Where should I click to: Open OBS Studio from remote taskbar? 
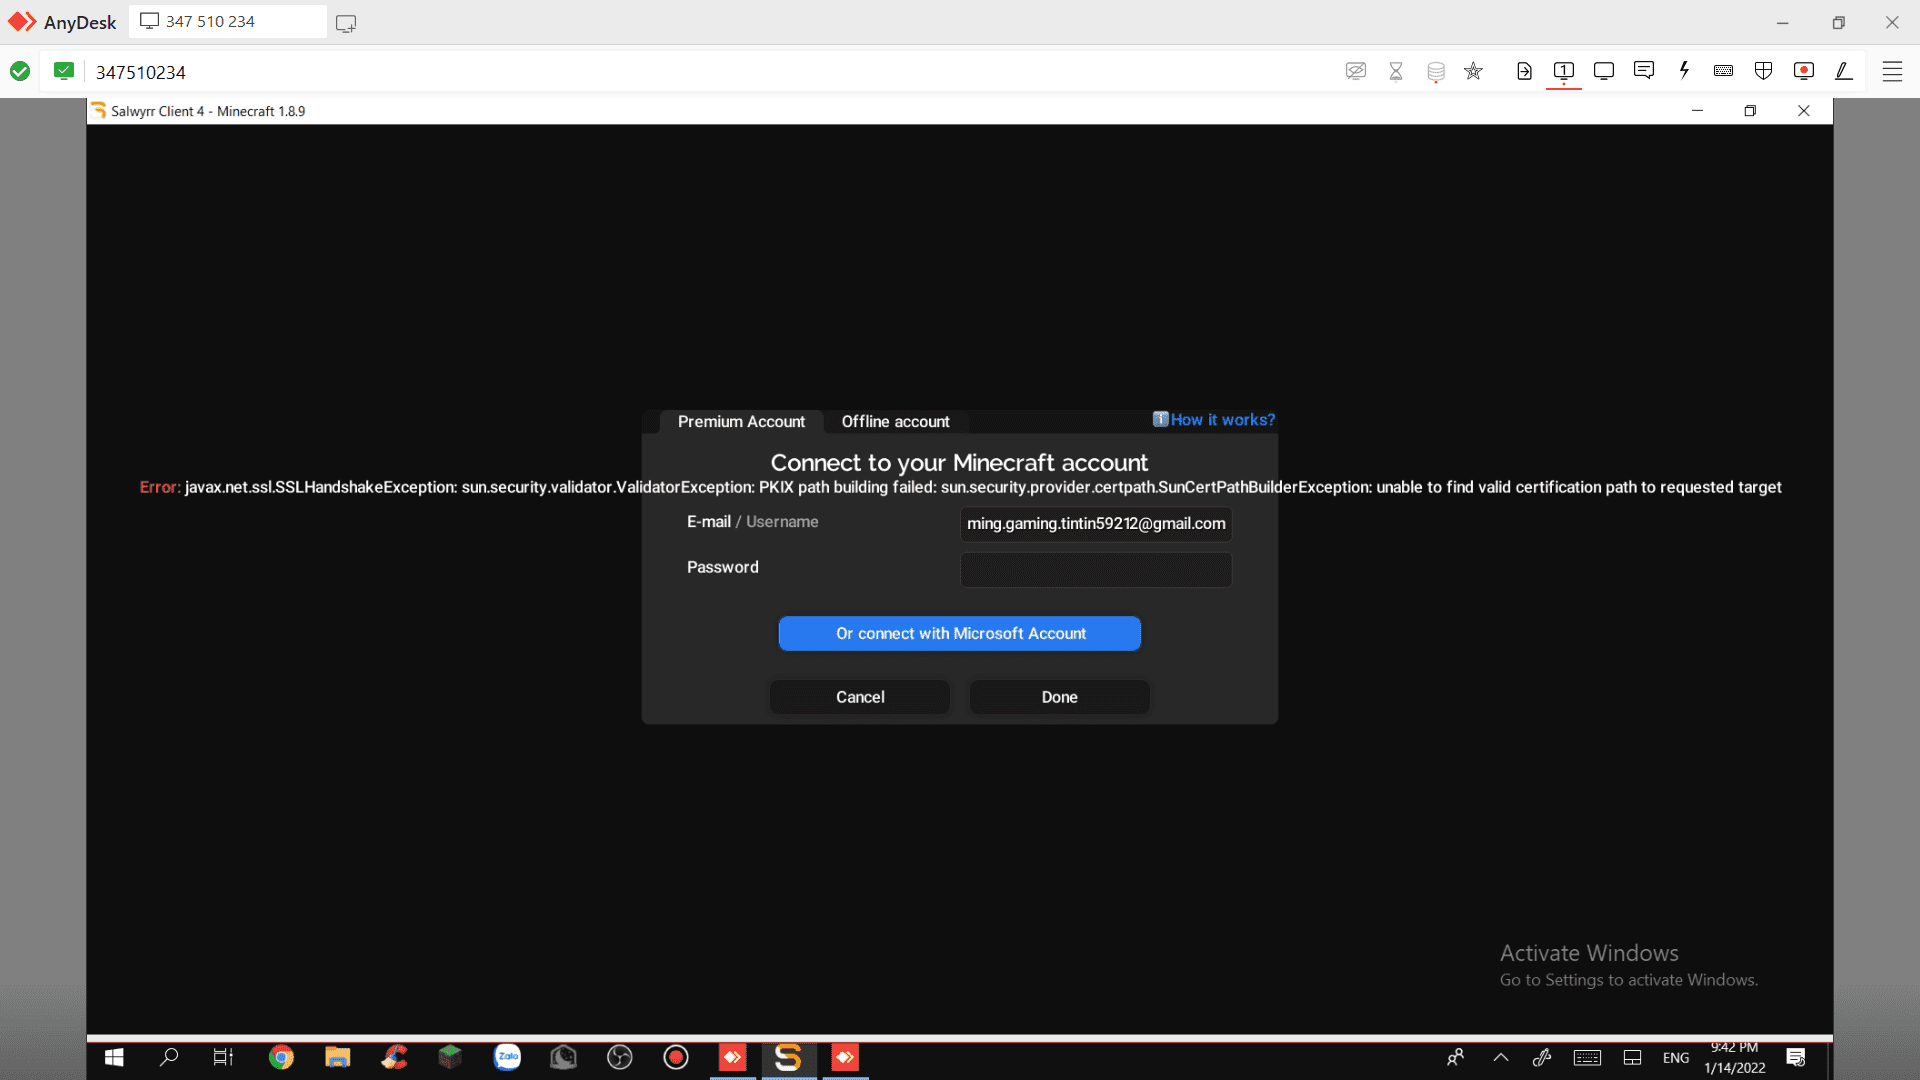click(620, 1057)
